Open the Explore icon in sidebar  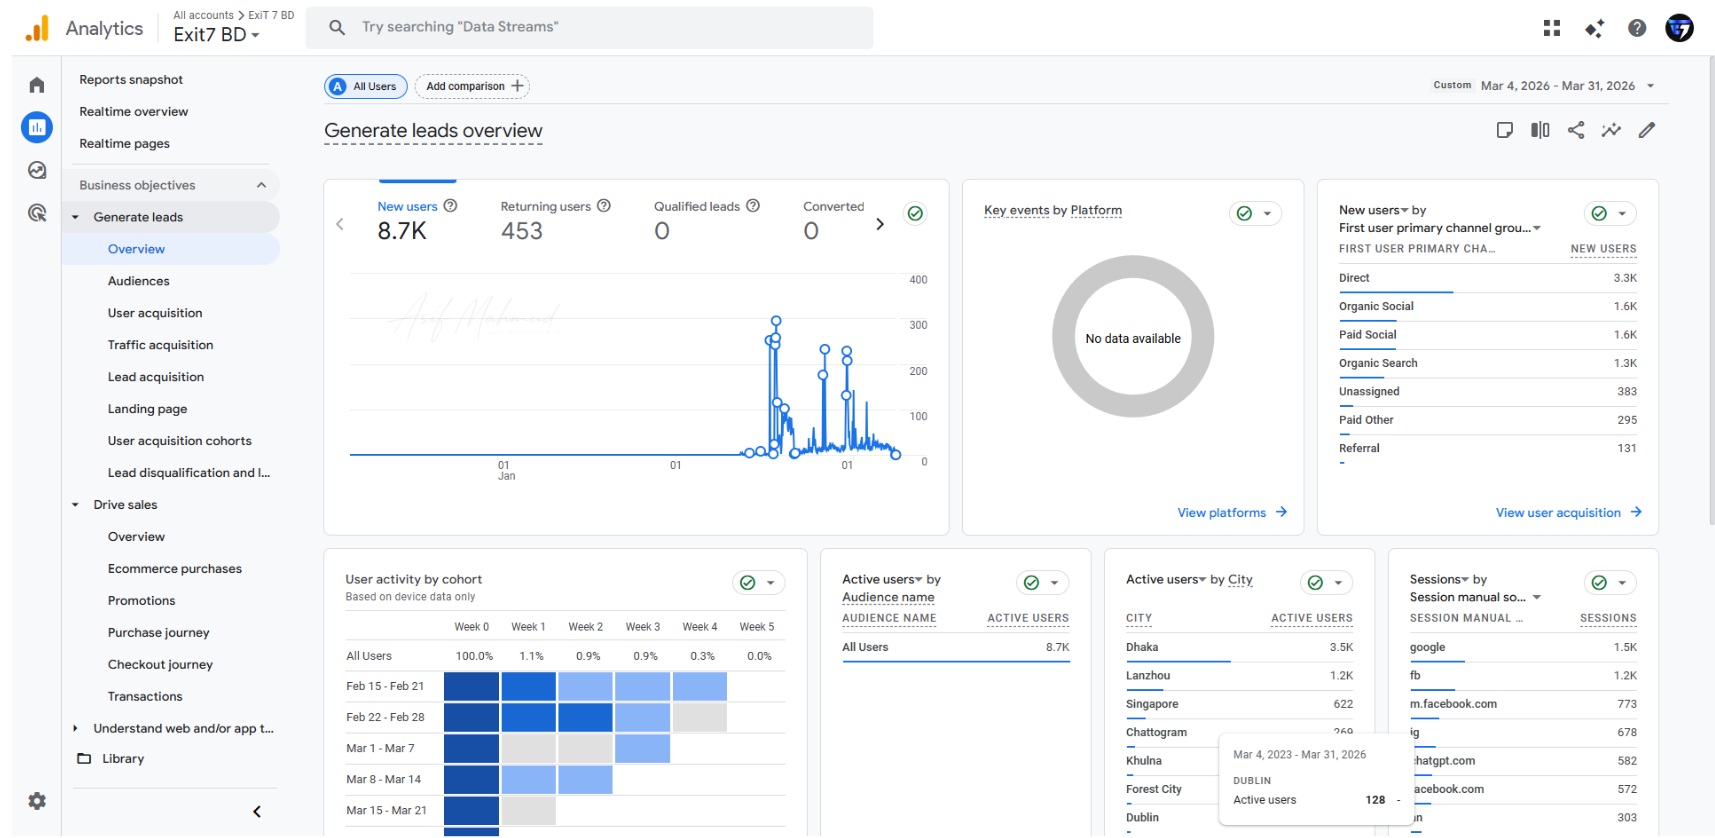37,170
